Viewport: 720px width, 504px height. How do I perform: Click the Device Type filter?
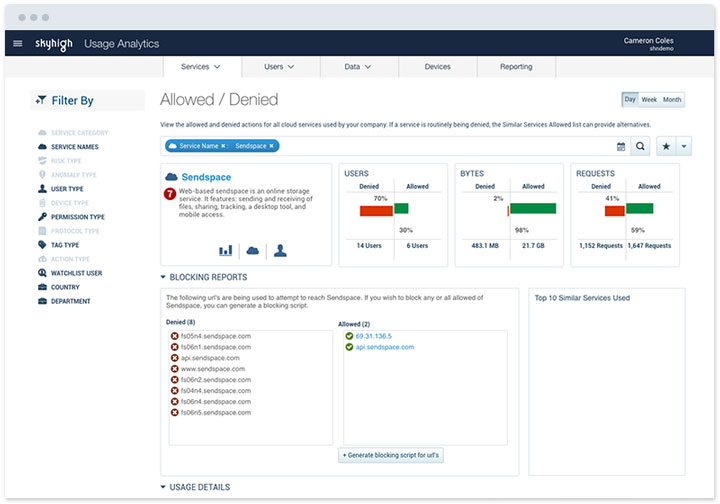tap(63, 203)
